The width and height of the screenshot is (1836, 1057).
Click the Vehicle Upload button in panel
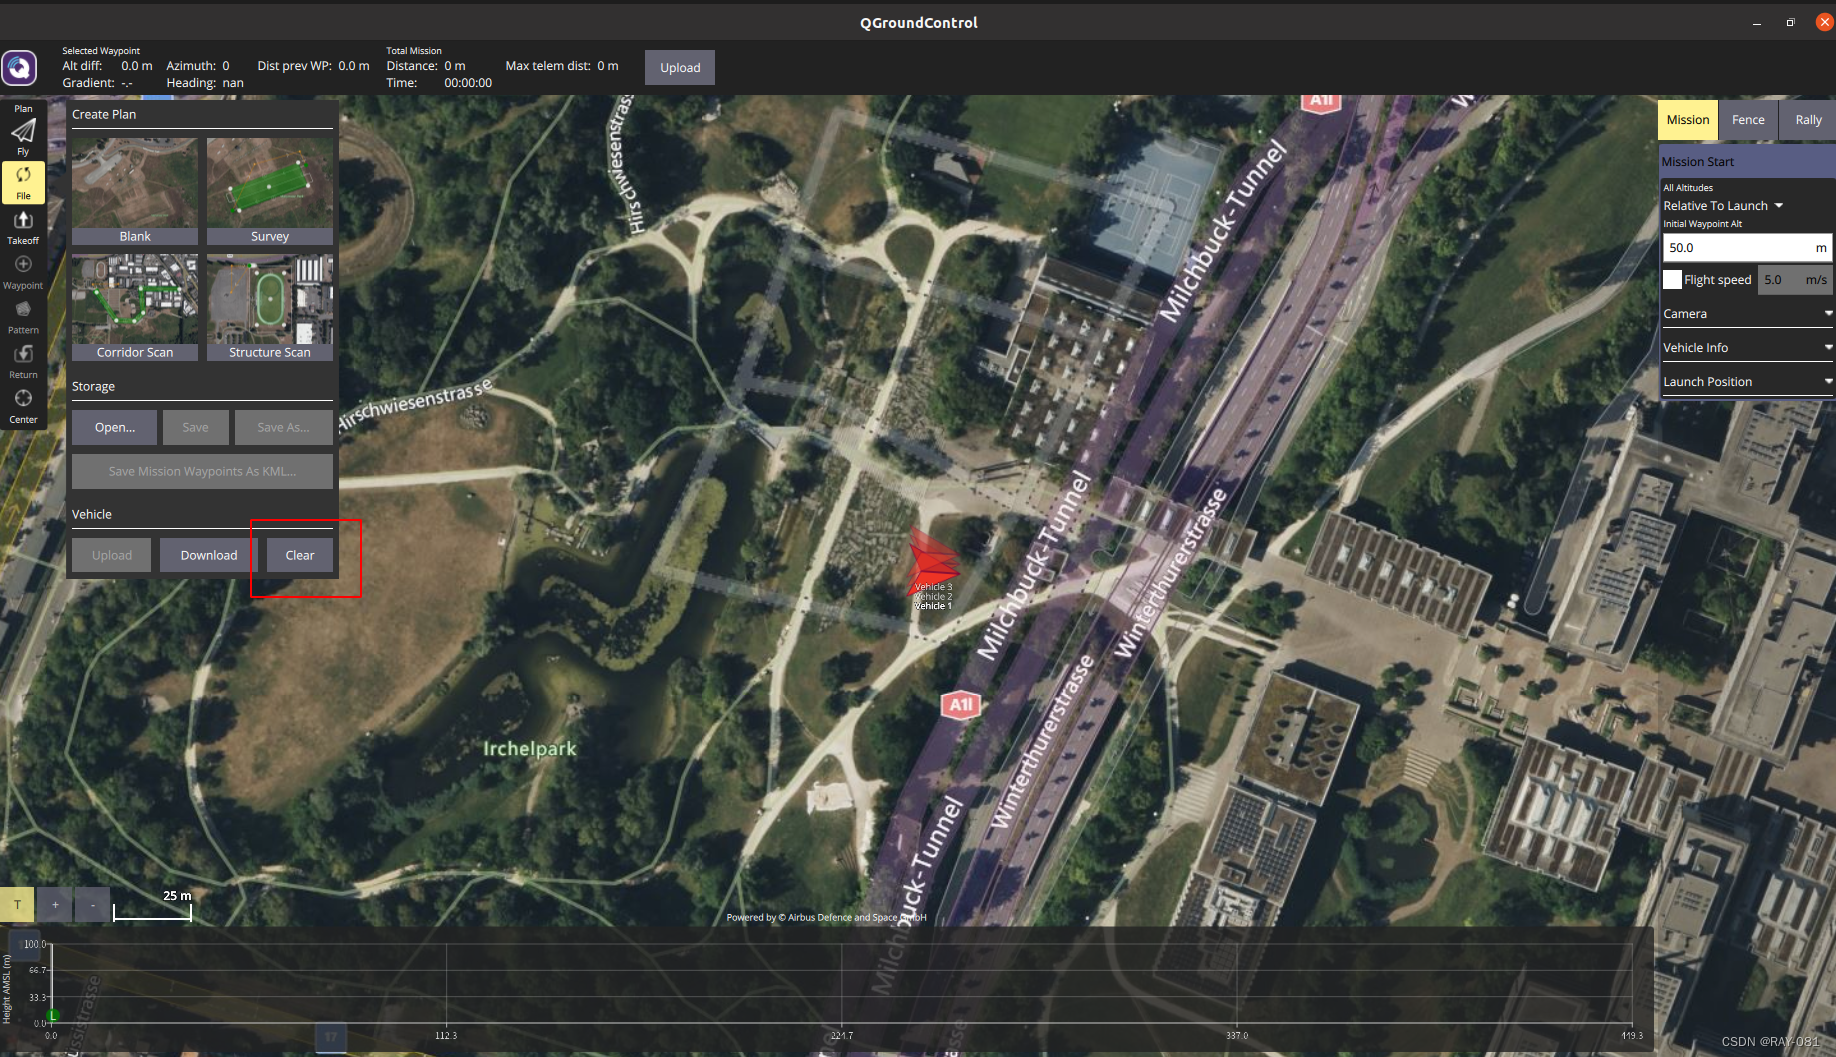pyautogui.click(x=111, y=555)
